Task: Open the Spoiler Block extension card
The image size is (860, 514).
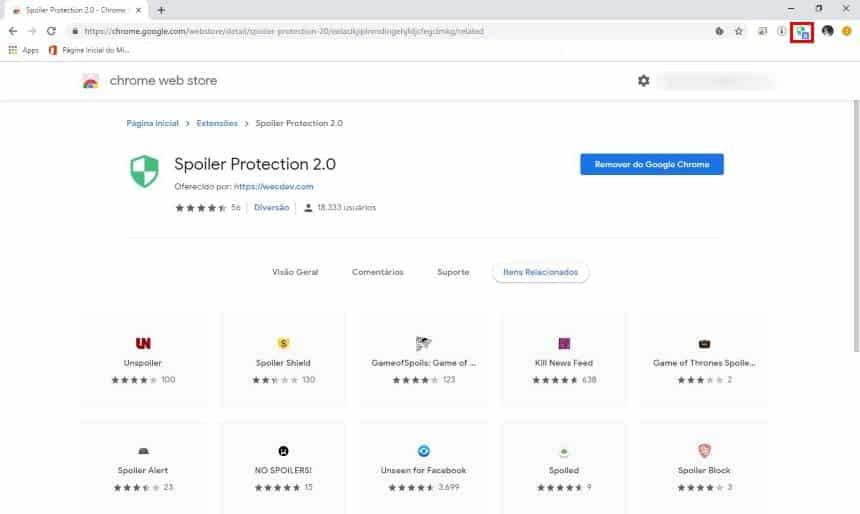Action: (x=704, y=467)
